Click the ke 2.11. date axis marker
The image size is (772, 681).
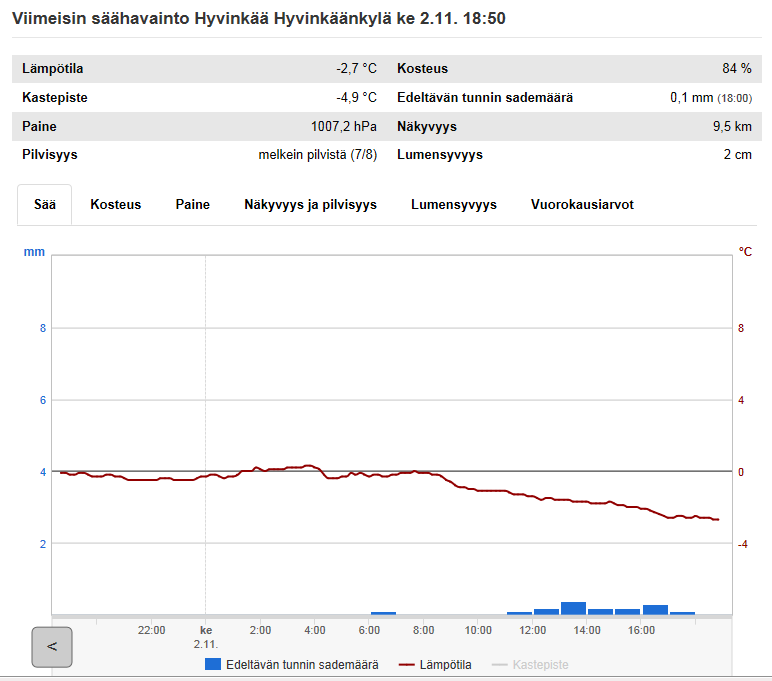[206, 637]
